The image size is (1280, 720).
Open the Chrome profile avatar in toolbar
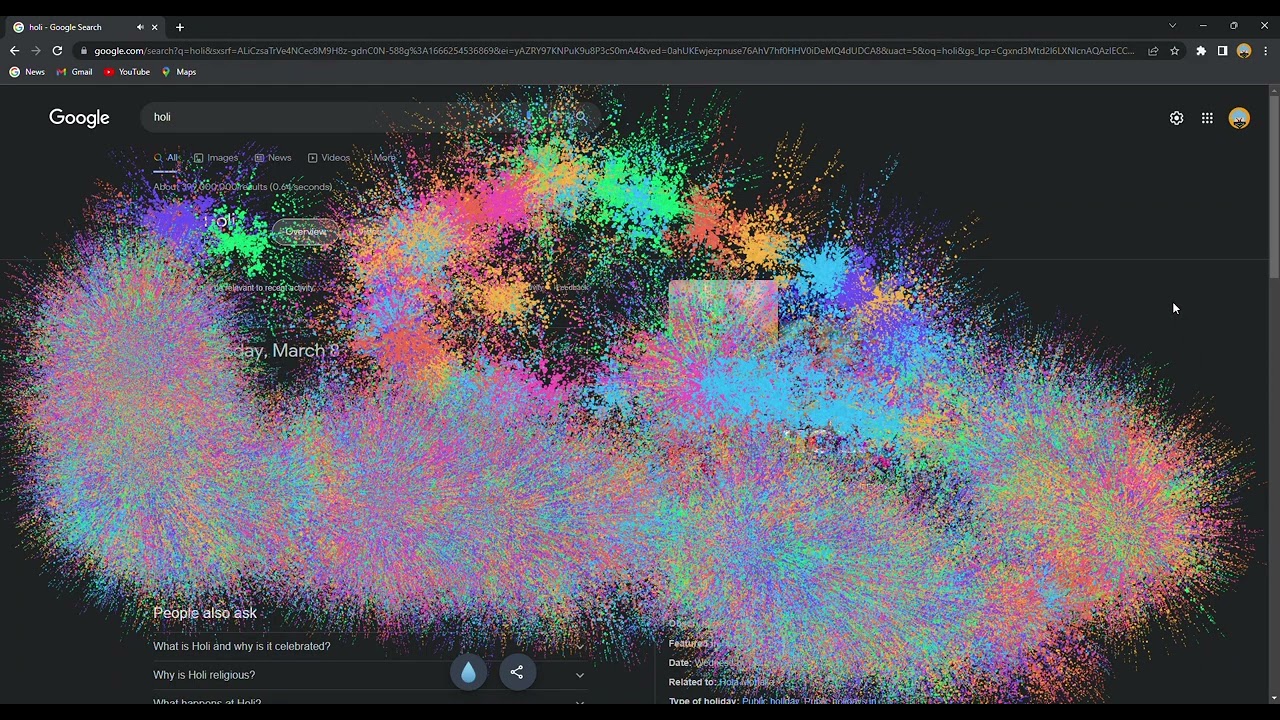click(x=1244, y=51)
